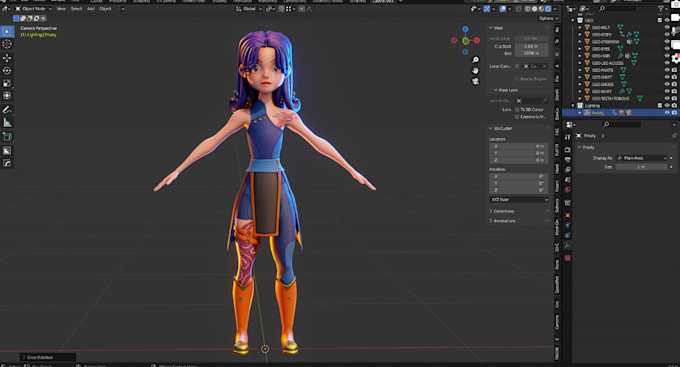
Task: Toggle visibility eye for Lighting collection
Action: (667, 105)
